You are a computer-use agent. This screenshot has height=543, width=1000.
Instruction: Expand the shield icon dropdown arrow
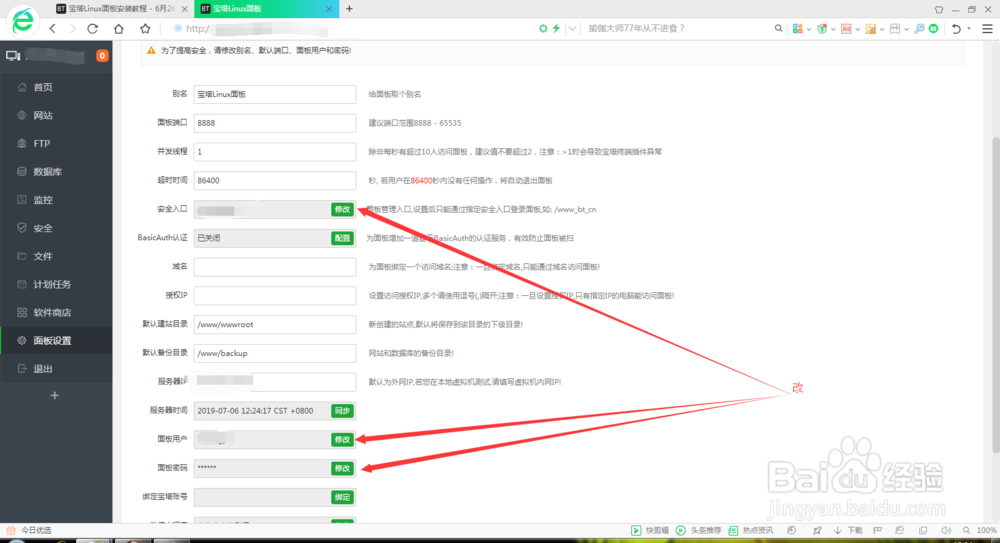coord(833,29)
